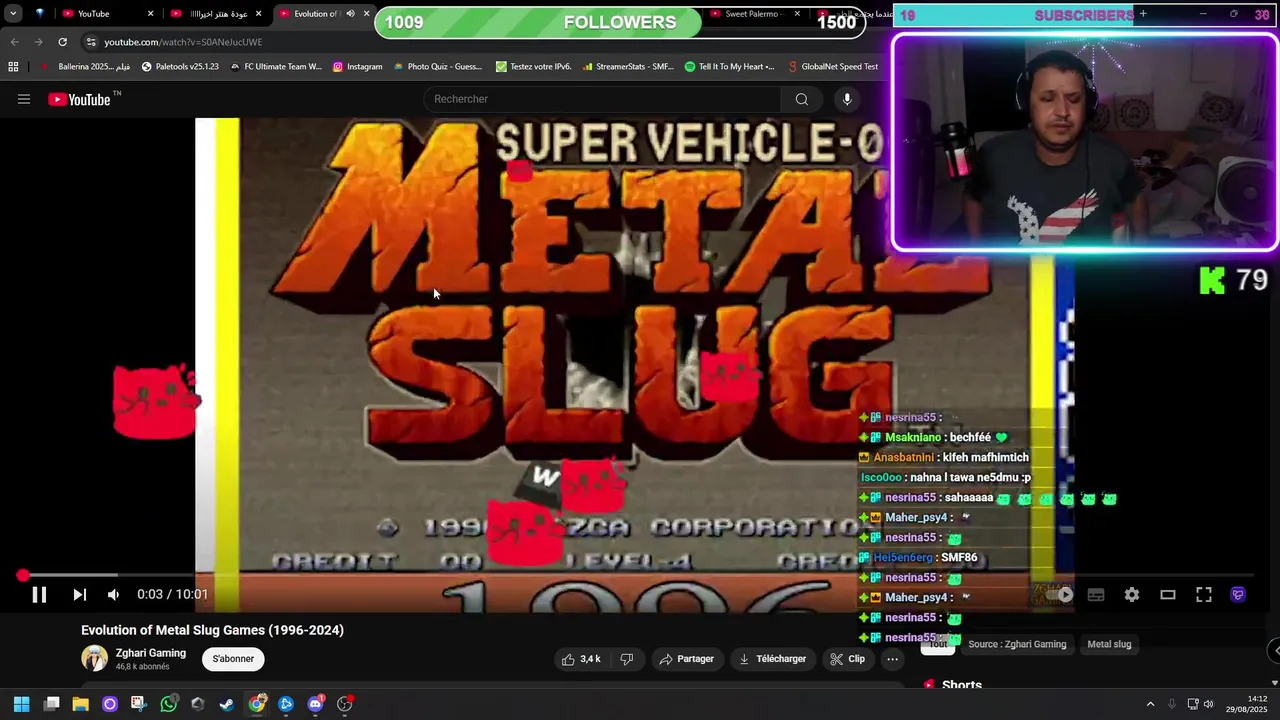Open the bookmarks apps grid icon
Screen dimensions: 1280x720
point(13,67)
